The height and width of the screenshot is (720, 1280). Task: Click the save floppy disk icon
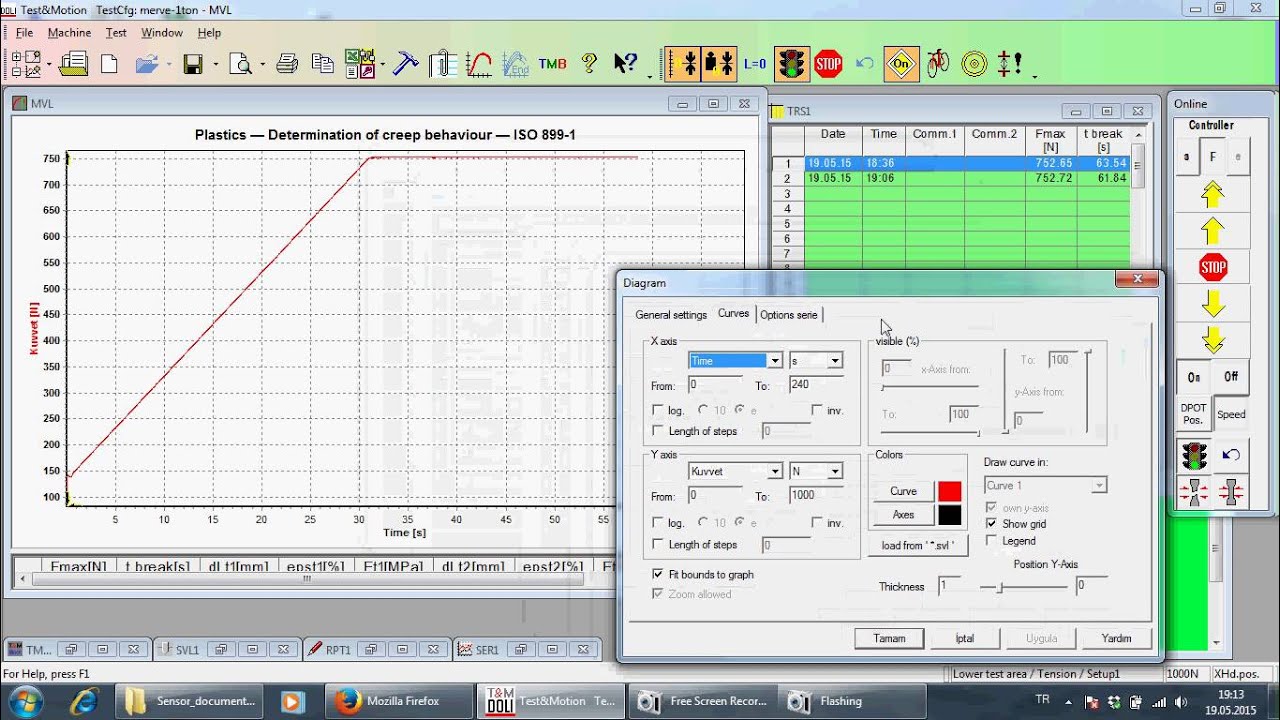click(193, 64)
